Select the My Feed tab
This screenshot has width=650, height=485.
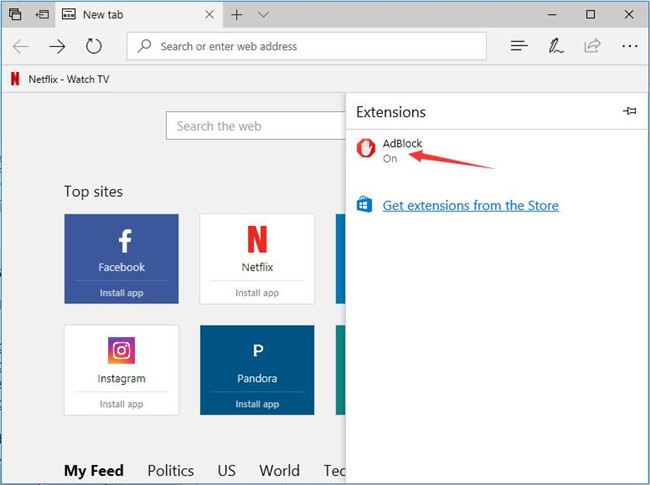94,470
